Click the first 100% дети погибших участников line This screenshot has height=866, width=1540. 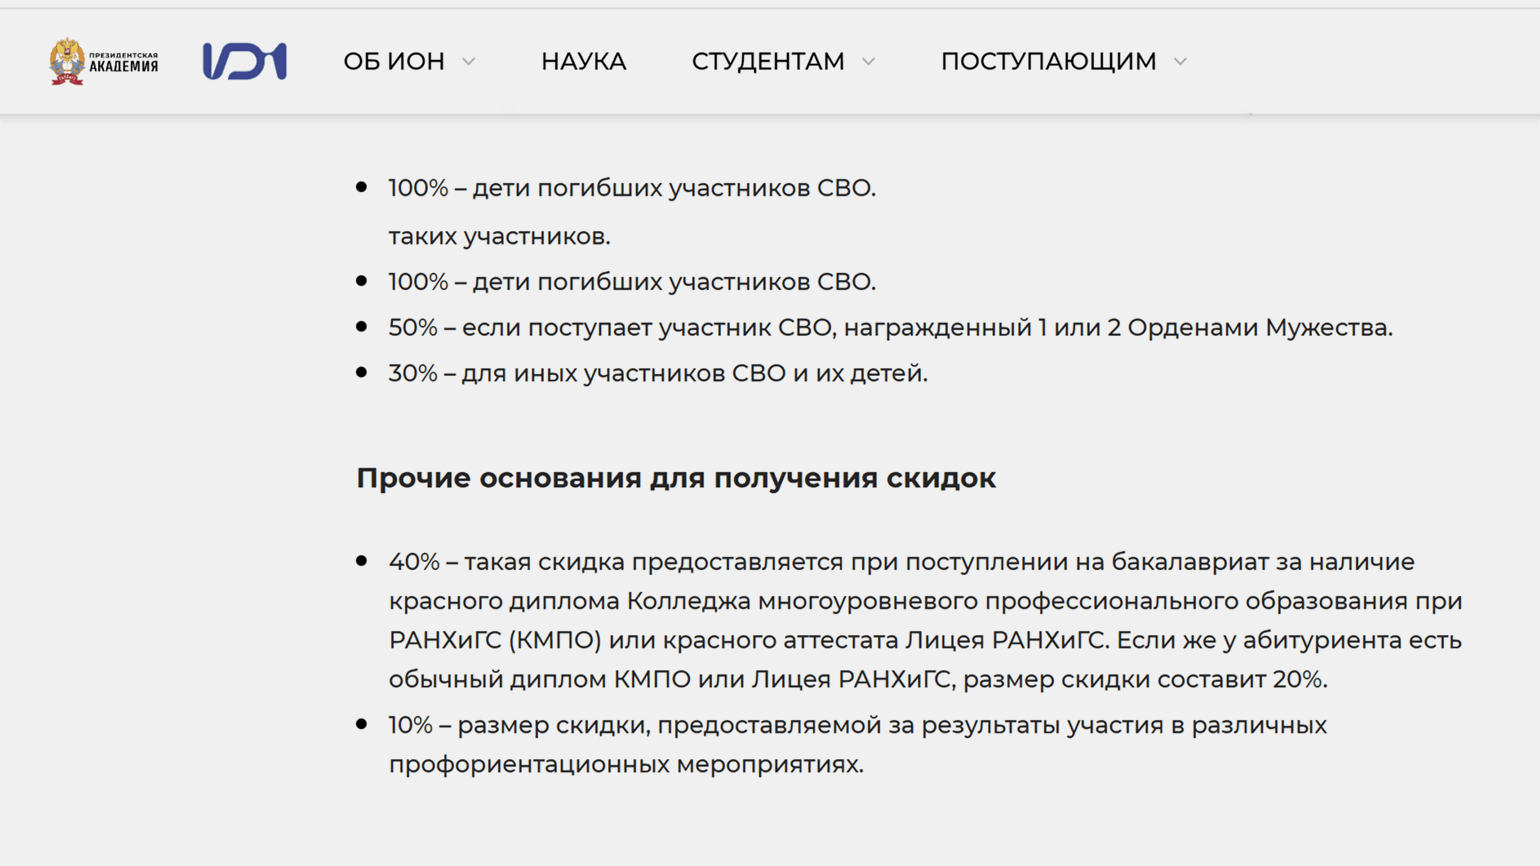(x=632, y=188)
